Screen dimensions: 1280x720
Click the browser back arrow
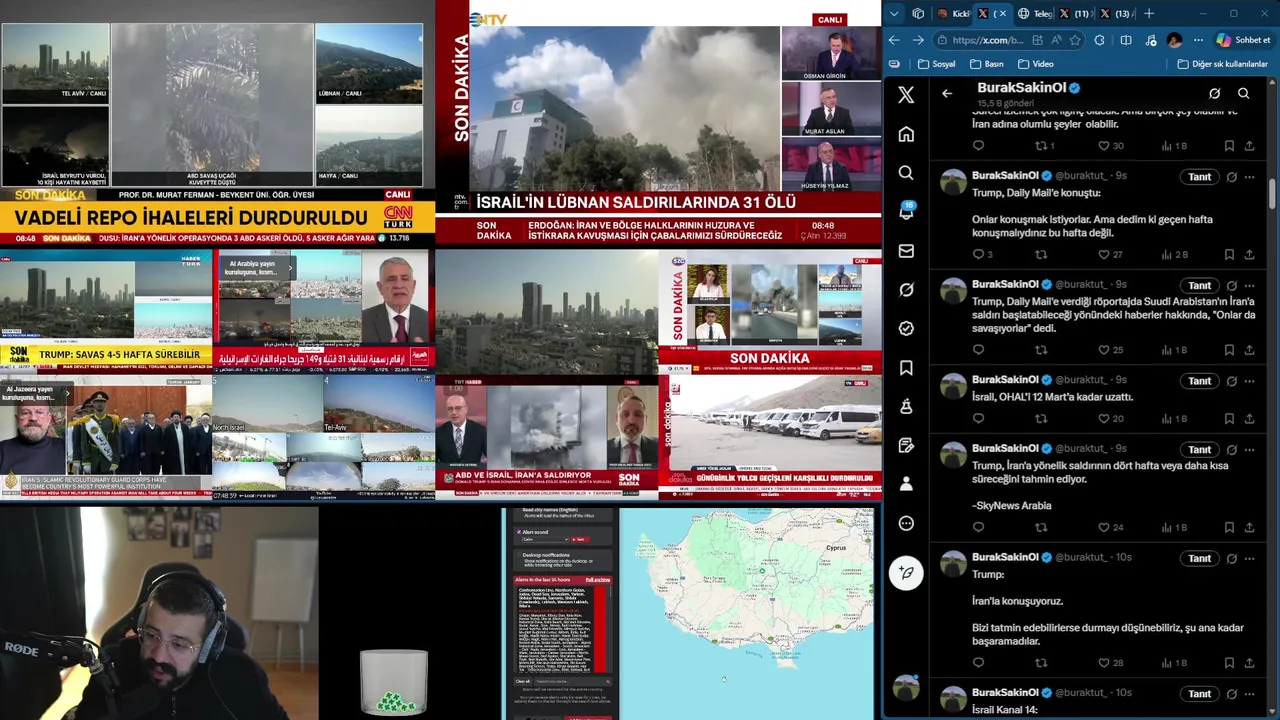point(894,40)
